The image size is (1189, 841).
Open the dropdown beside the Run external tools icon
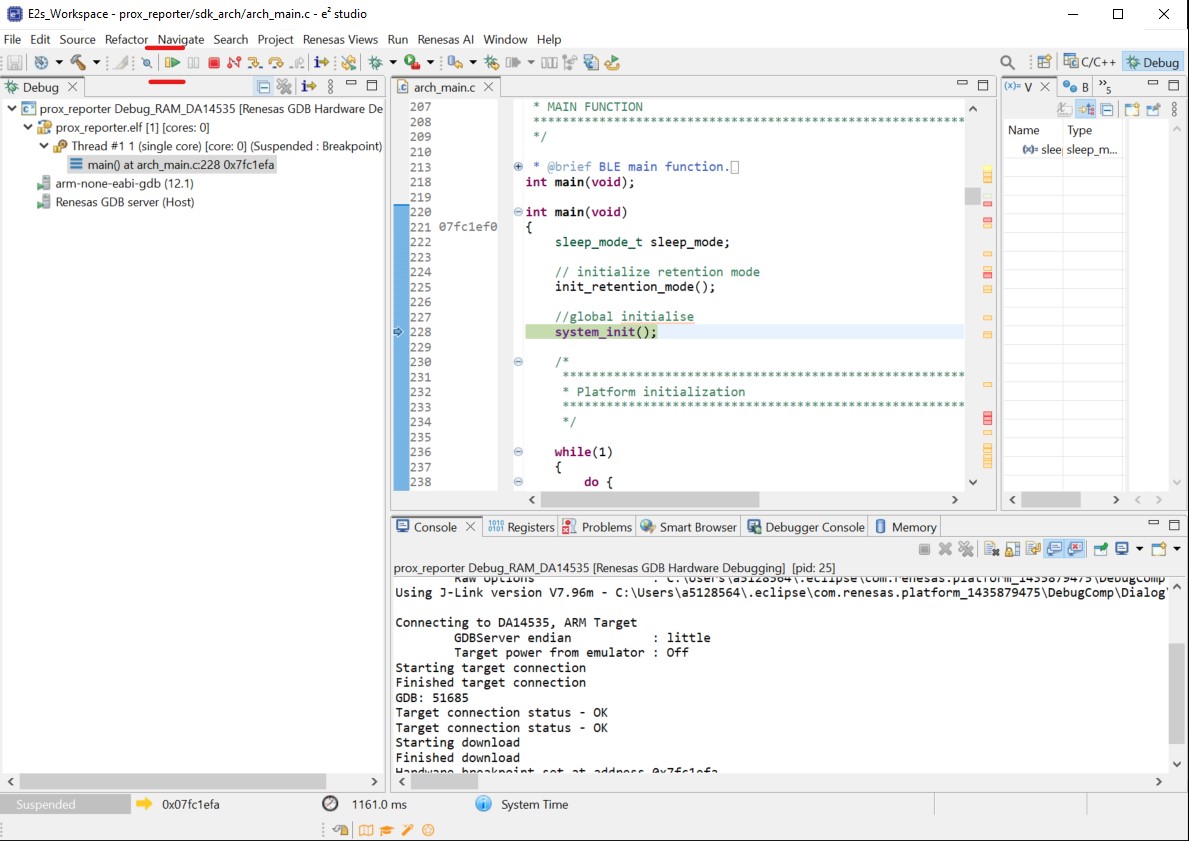[x=430, y=62]
